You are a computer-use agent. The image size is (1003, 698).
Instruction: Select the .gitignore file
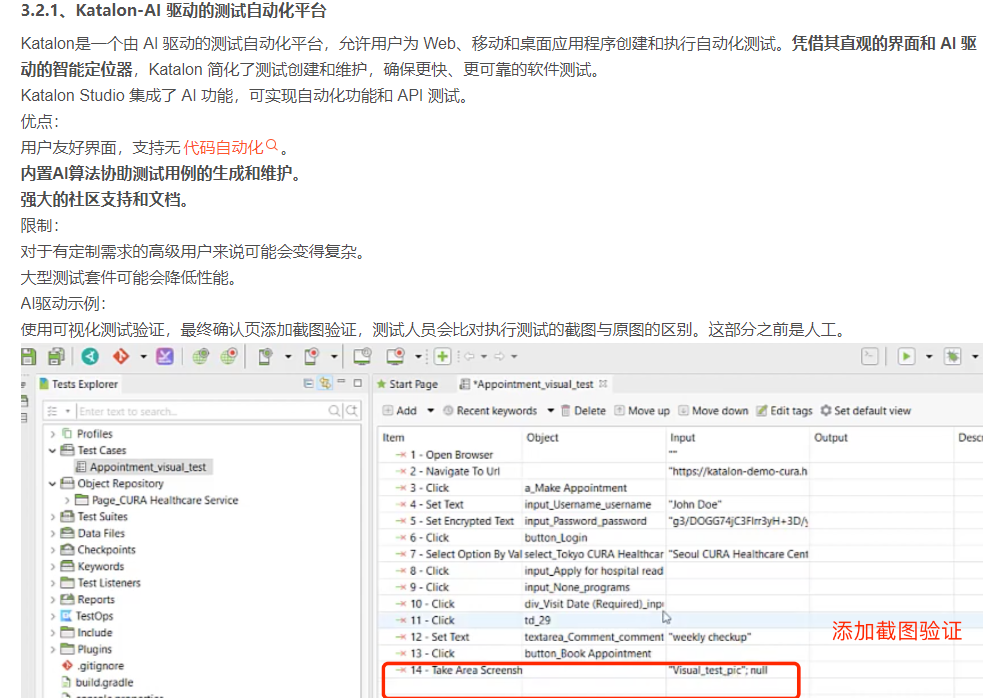click(93, 666)
